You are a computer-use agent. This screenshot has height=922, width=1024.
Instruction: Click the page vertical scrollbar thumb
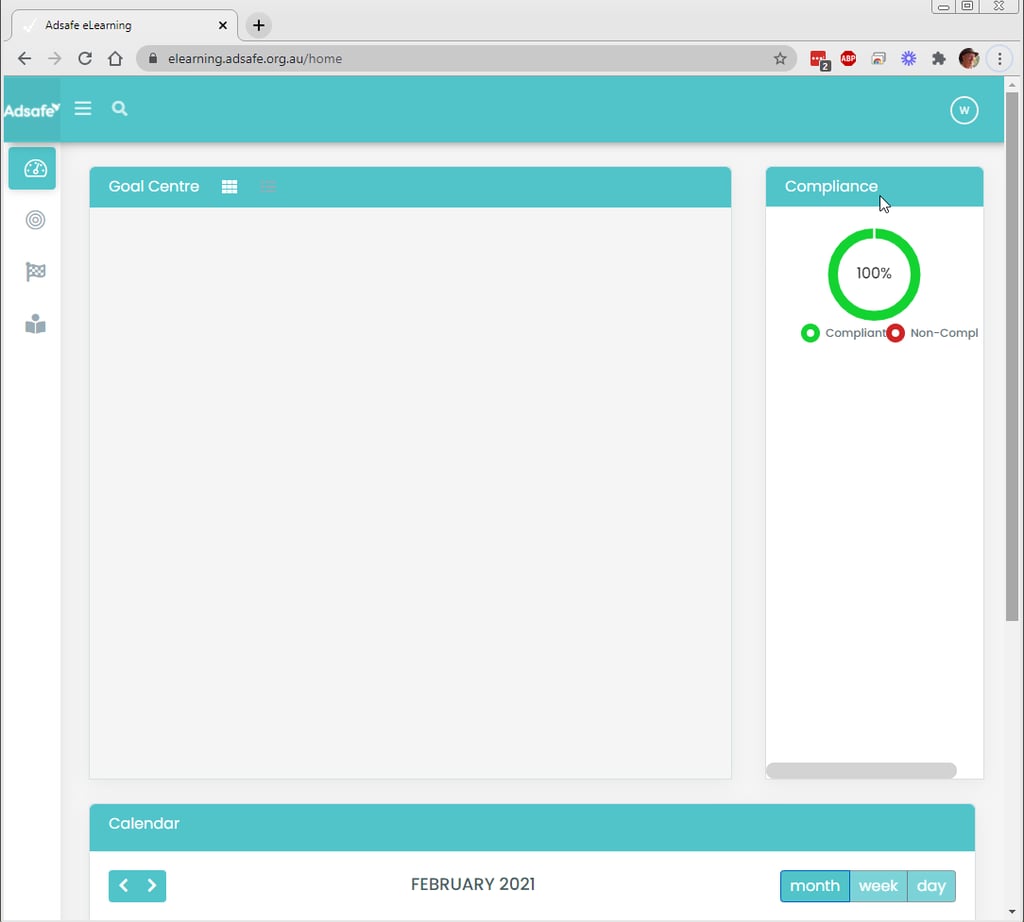(1012, 356)
